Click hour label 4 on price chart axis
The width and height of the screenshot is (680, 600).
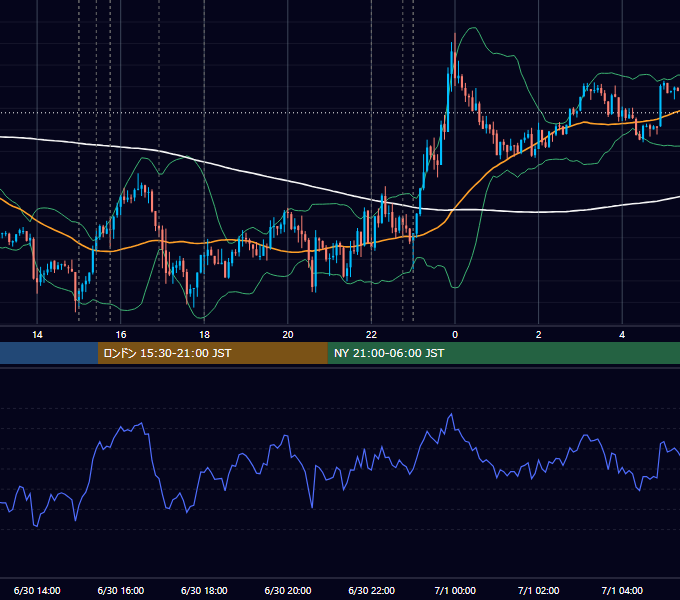pos(622,335)
